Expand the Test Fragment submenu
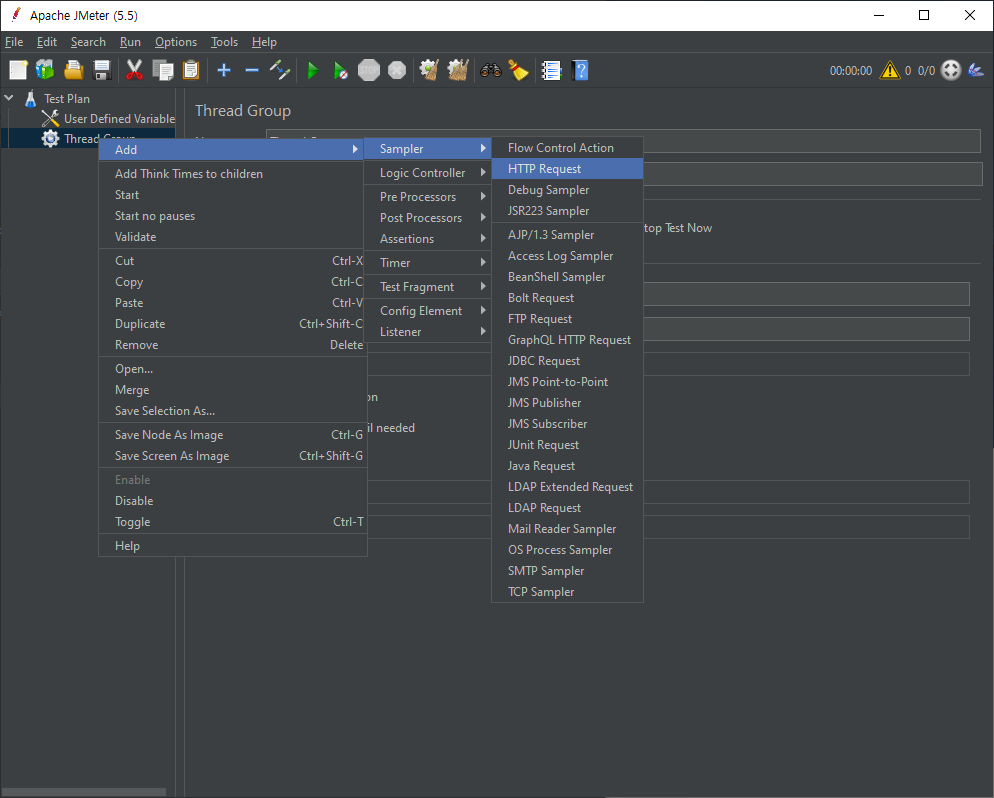Image resolution: width=994 pixels, height=798 pixels. pos(428,286)
